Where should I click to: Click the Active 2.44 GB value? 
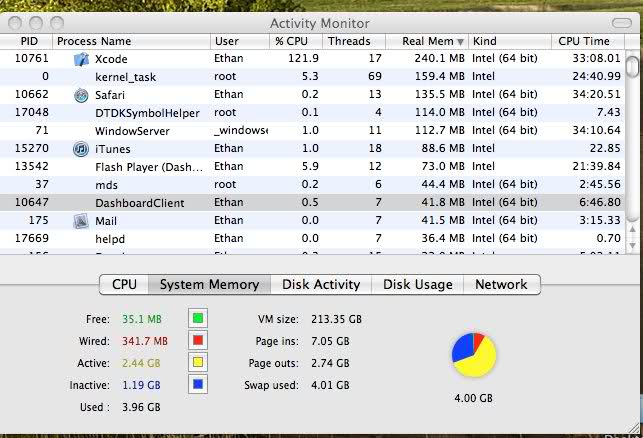pyautogui.click(x=141, y=363)
